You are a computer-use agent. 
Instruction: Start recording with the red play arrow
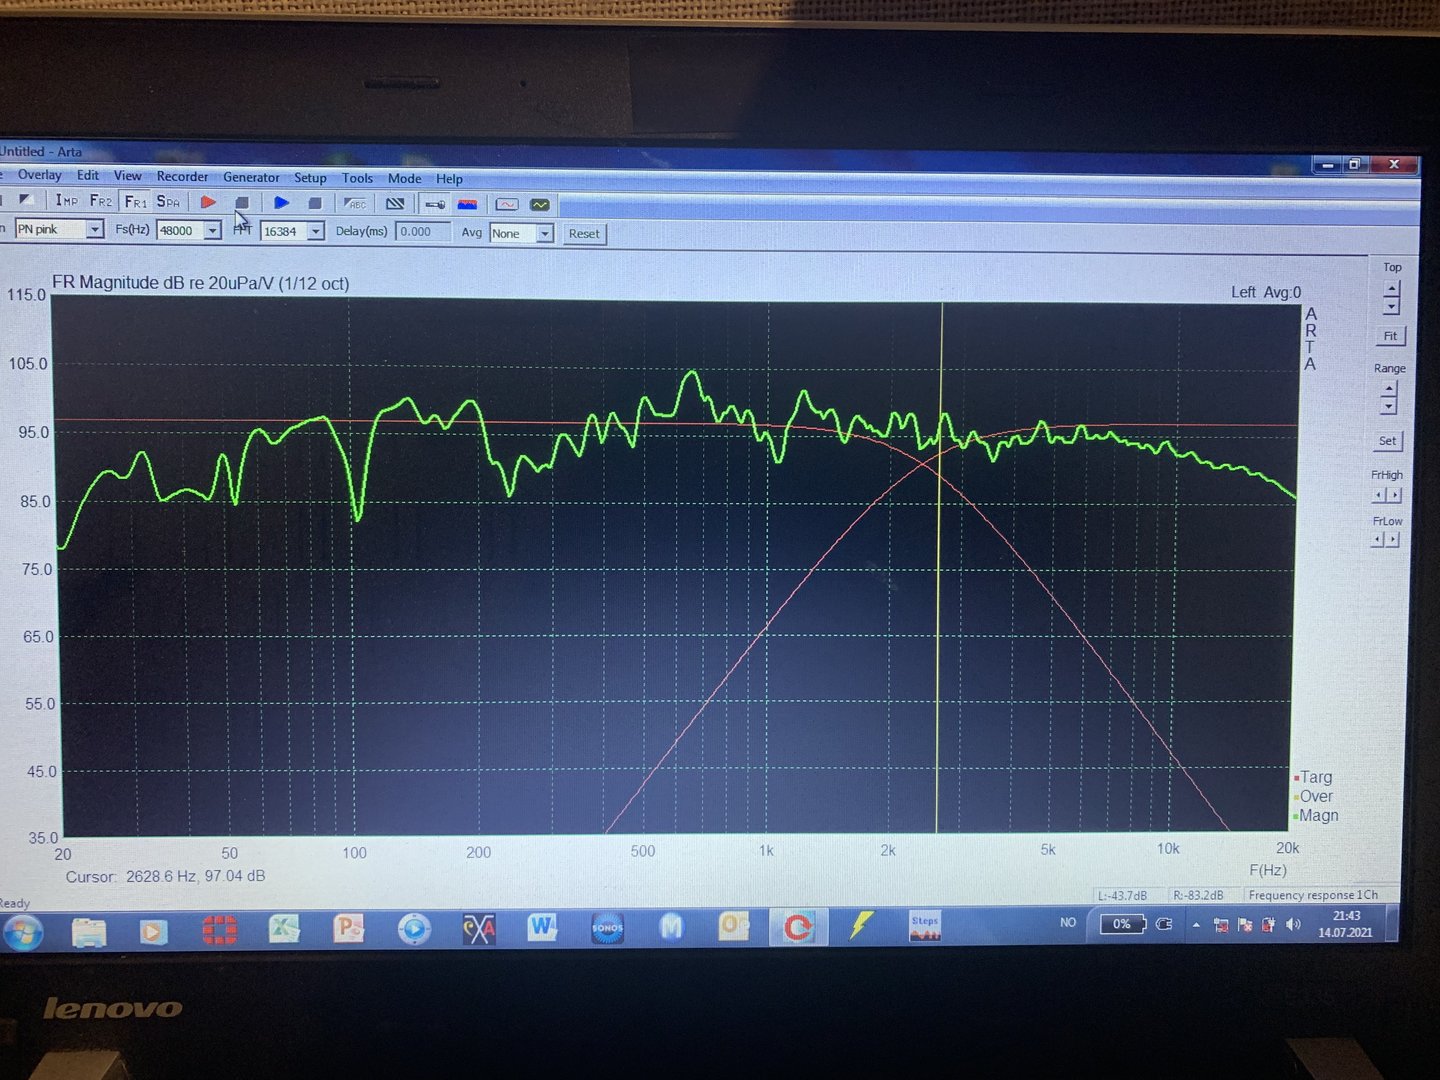[208, 202]
